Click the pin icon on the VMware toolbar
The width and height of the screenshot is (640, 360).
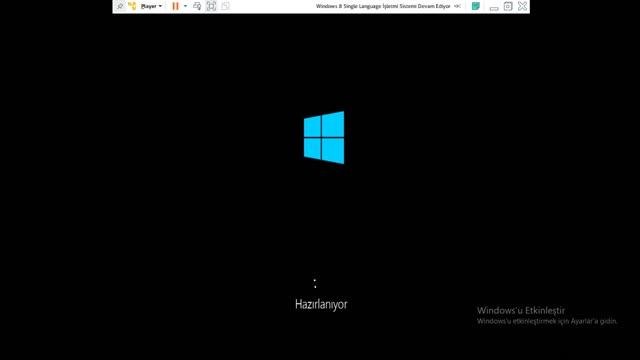coord(120,6)
